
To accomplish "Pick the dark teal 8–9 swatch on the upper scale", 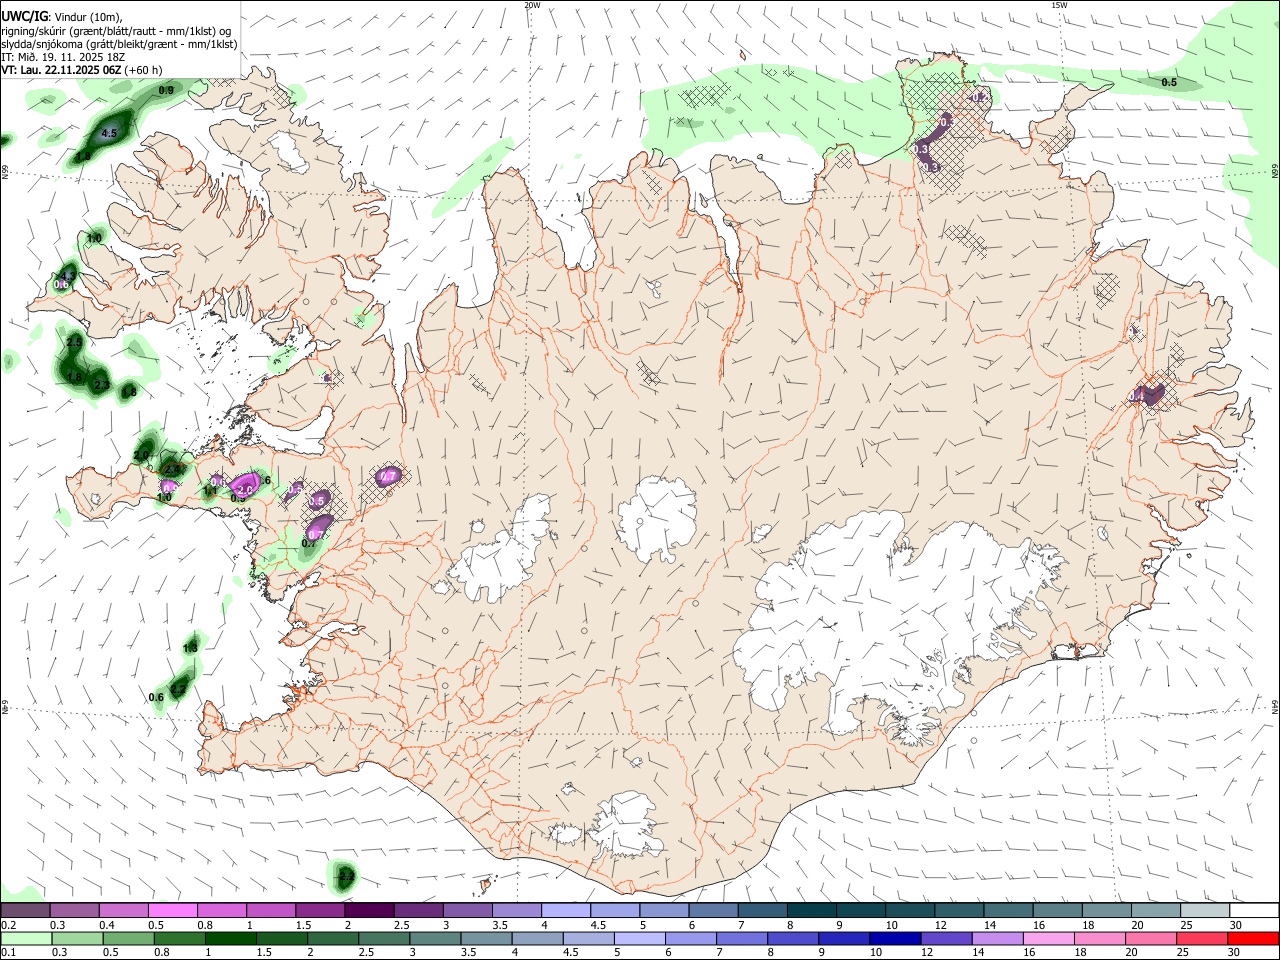I will (812, 911).
